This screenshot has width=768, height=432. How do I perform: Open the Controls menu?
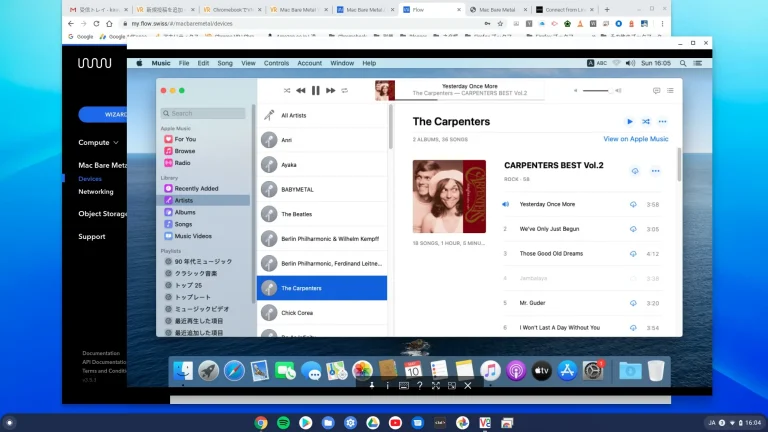pos(276,63)
